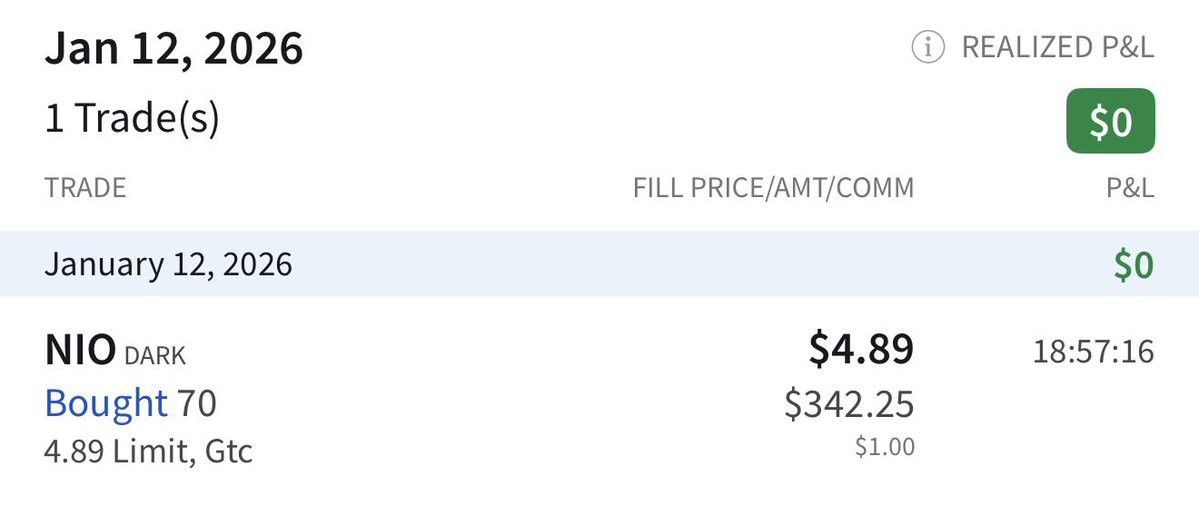Screen dimensions: 1199x526
Task: Click the quantity 70 next to Bought
Action: [x=196, y=402]
